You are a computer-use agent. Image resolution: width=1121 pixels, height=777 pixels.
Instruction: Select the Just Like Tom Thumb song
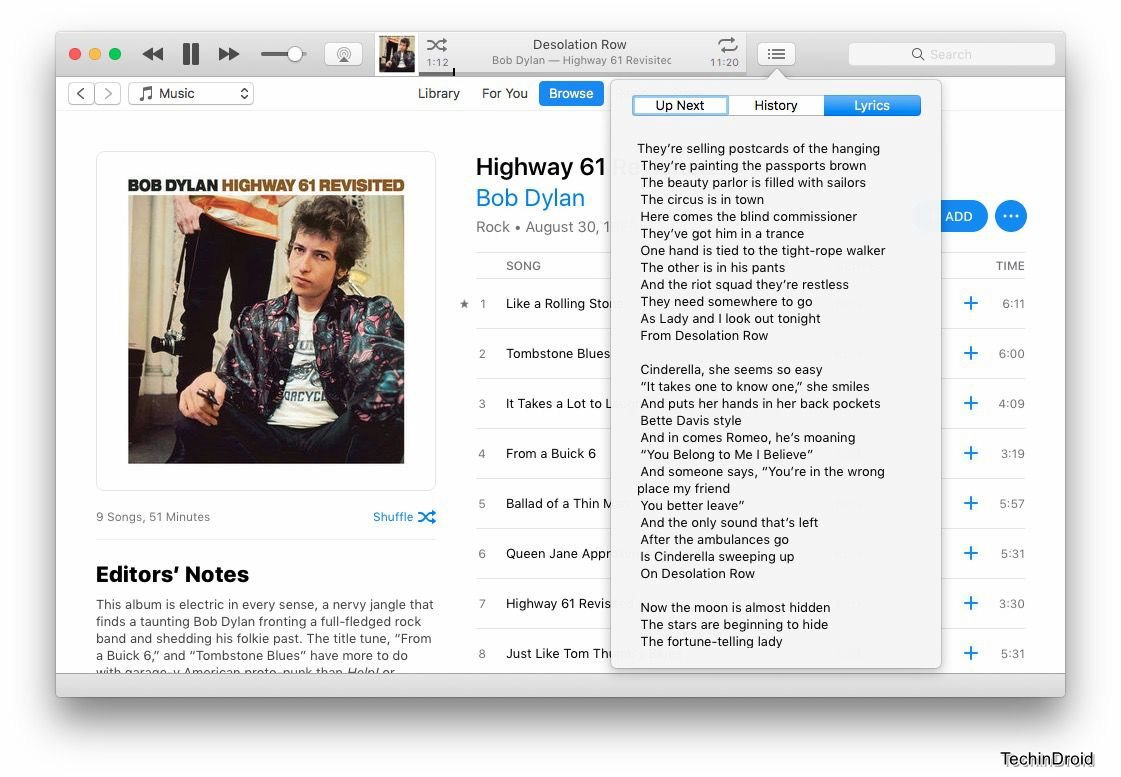point(558,654)
